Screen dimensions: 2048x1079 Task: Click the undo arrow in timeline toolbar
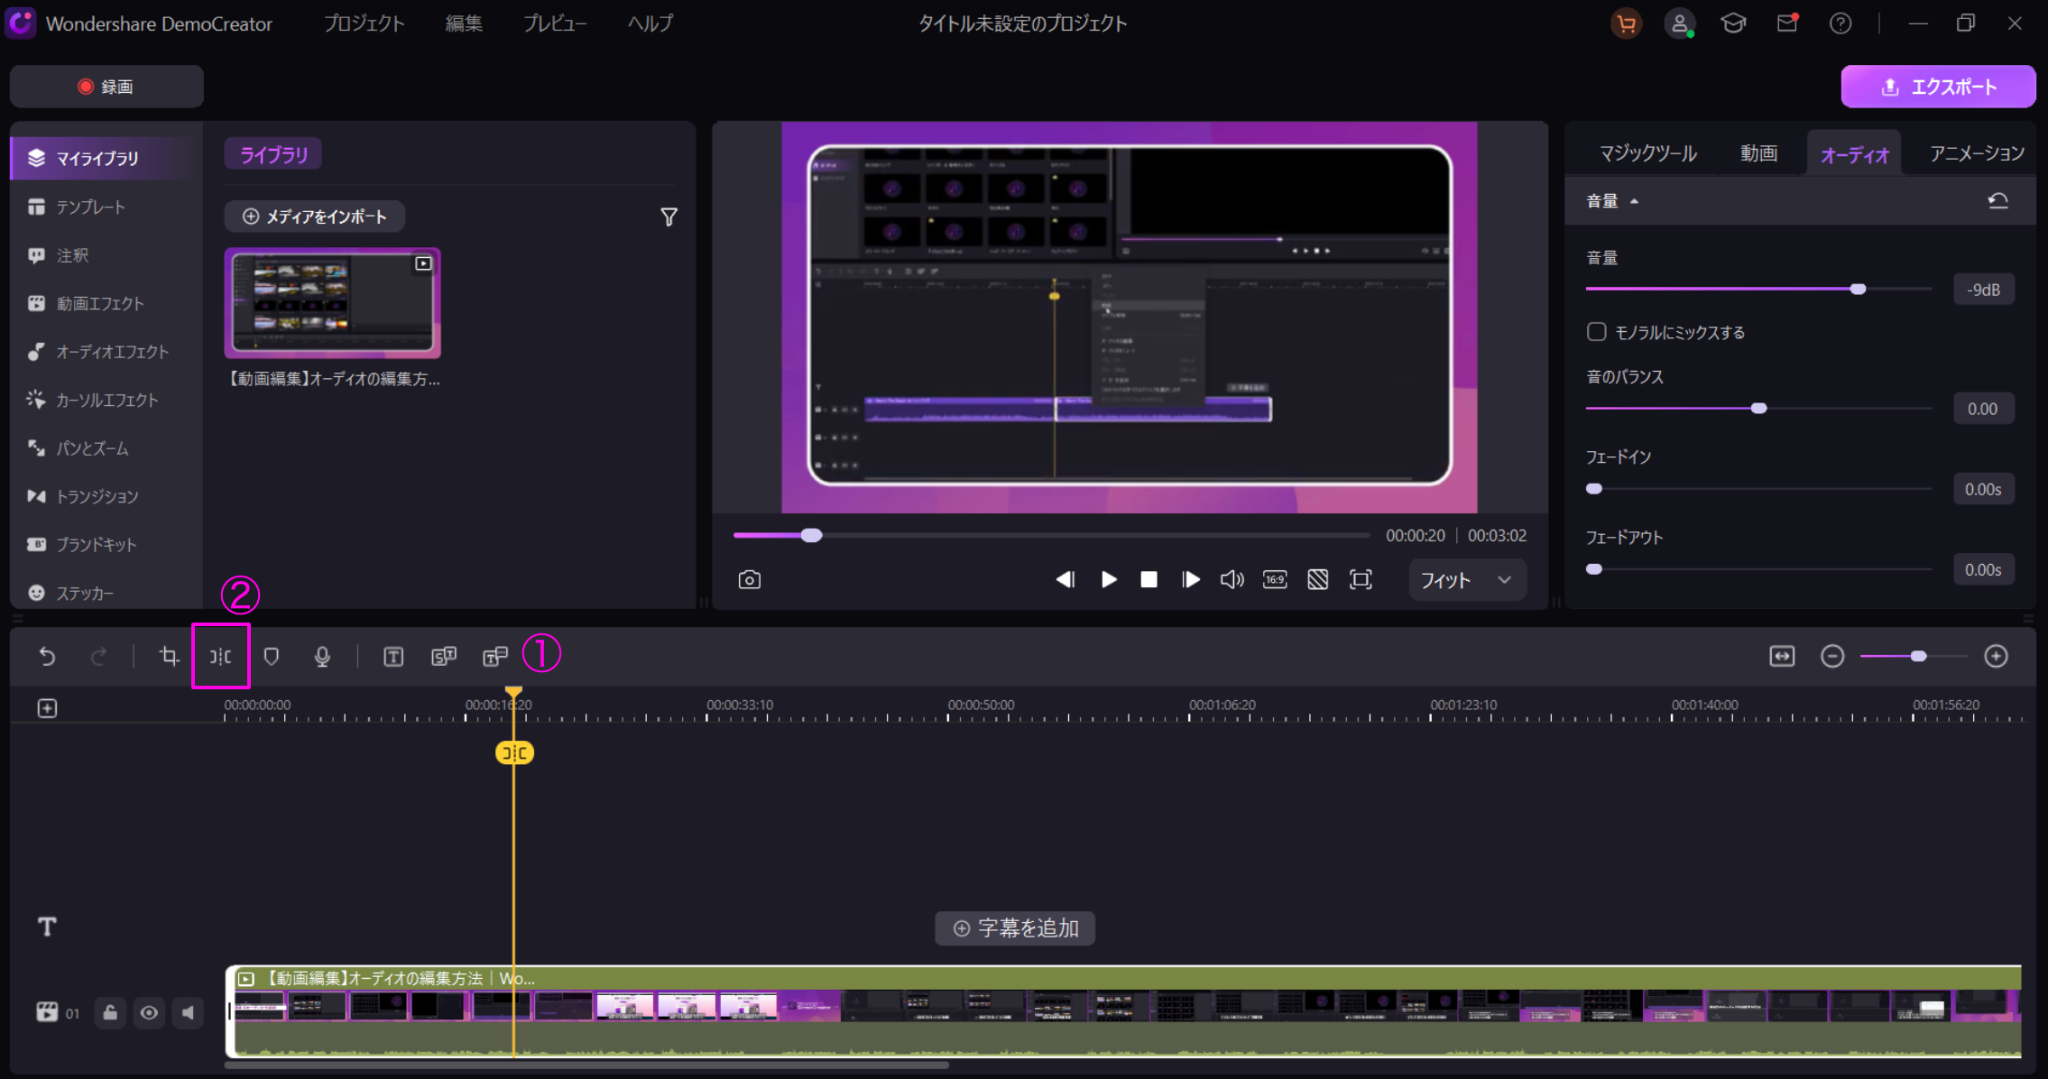pos(47,656)
